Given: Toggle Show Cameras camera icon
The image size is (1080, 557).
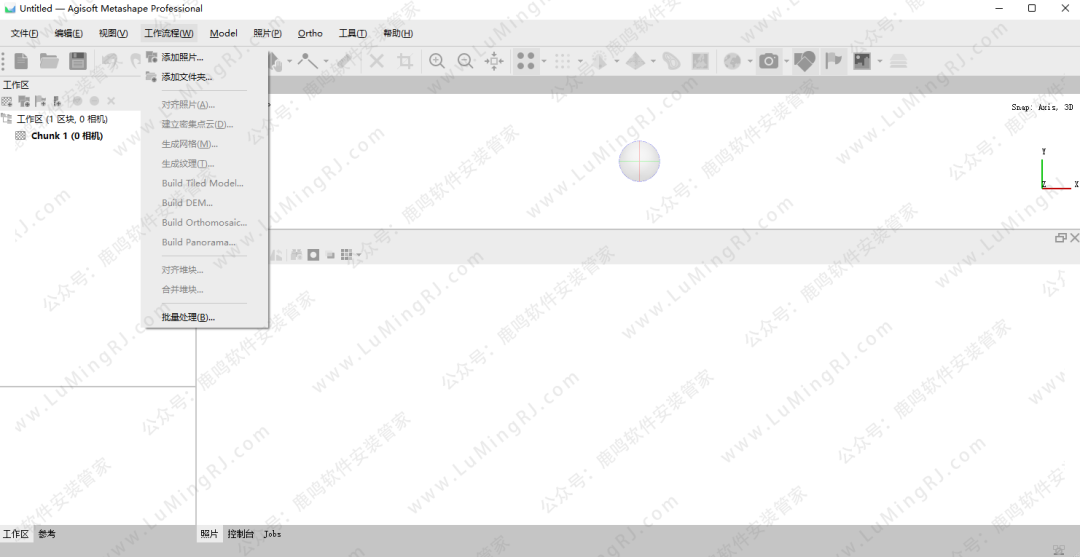Looking at the screenshot, I should 769,61.
